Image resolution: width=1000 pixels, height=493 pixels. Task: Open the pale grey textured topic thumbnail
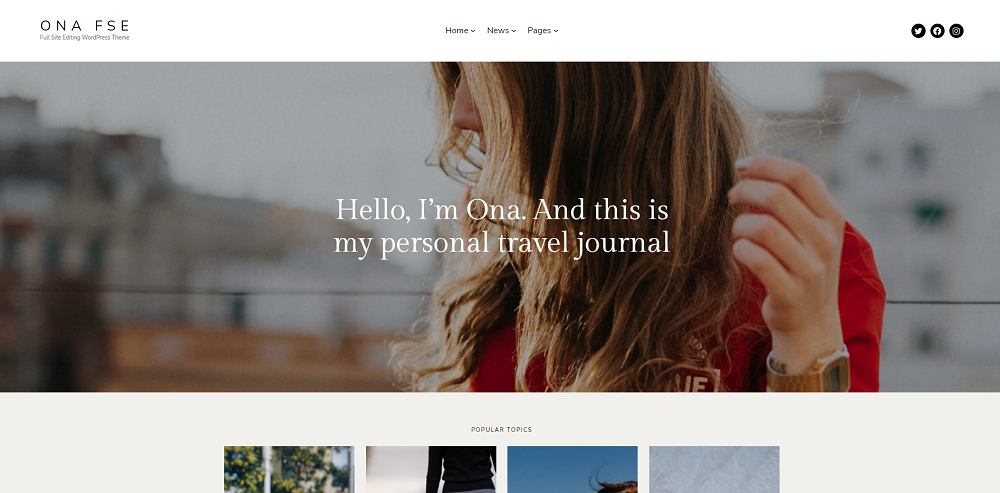(714, 469)
